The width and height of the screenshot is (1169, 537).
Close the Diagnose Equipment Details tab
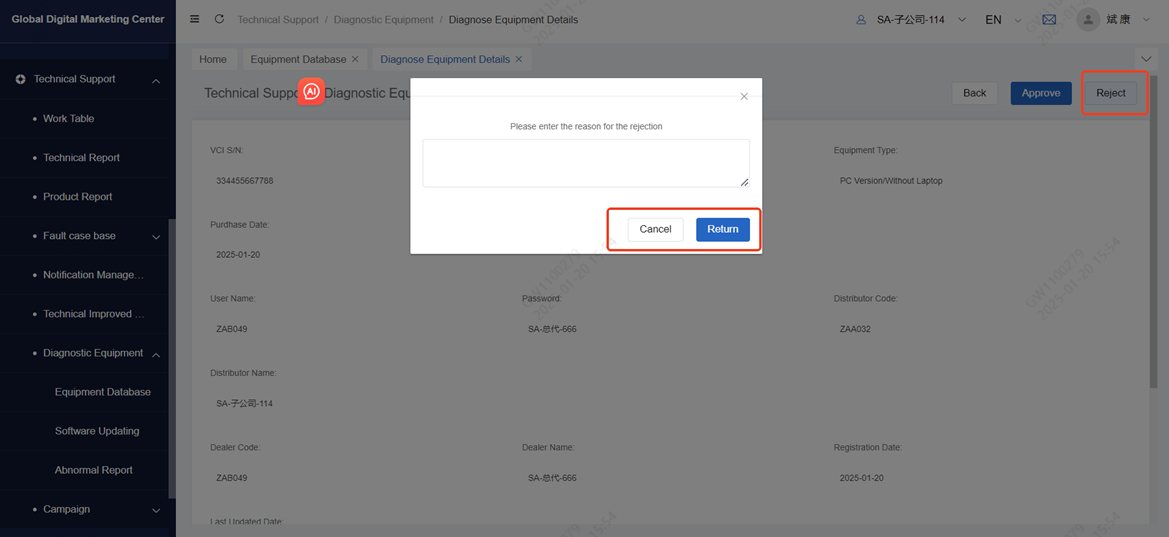(519, 60)
